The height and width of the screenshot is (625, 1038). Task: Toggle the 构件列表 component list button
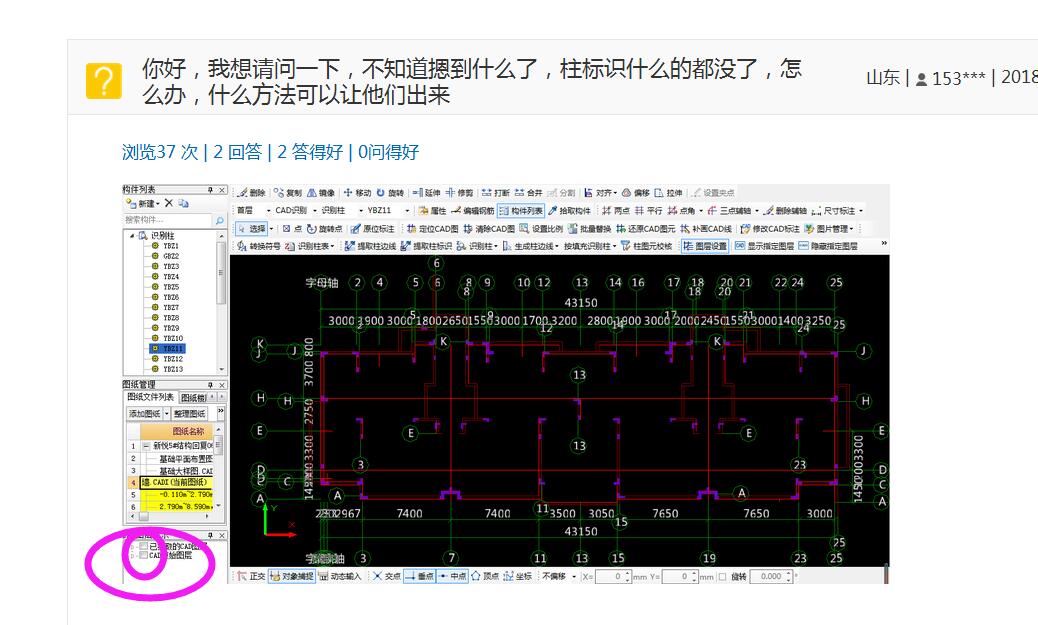pos(520,211)
